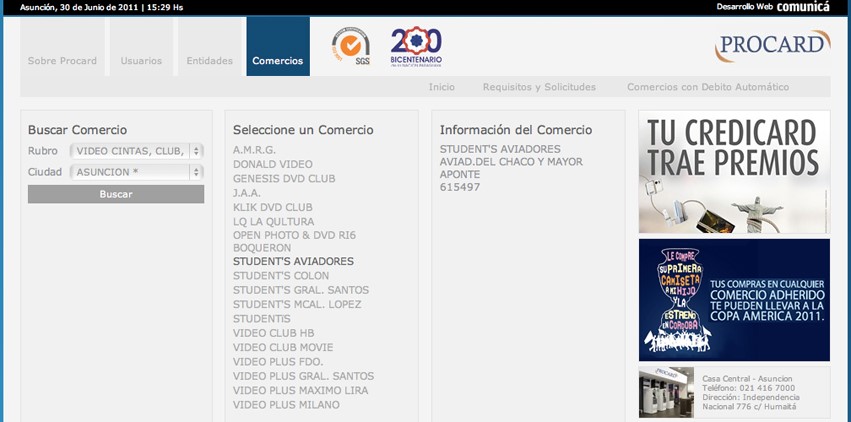Viewport: 851px width, 422px height.
Task: Select J.A.A. from the list
Action: [247, 193]
